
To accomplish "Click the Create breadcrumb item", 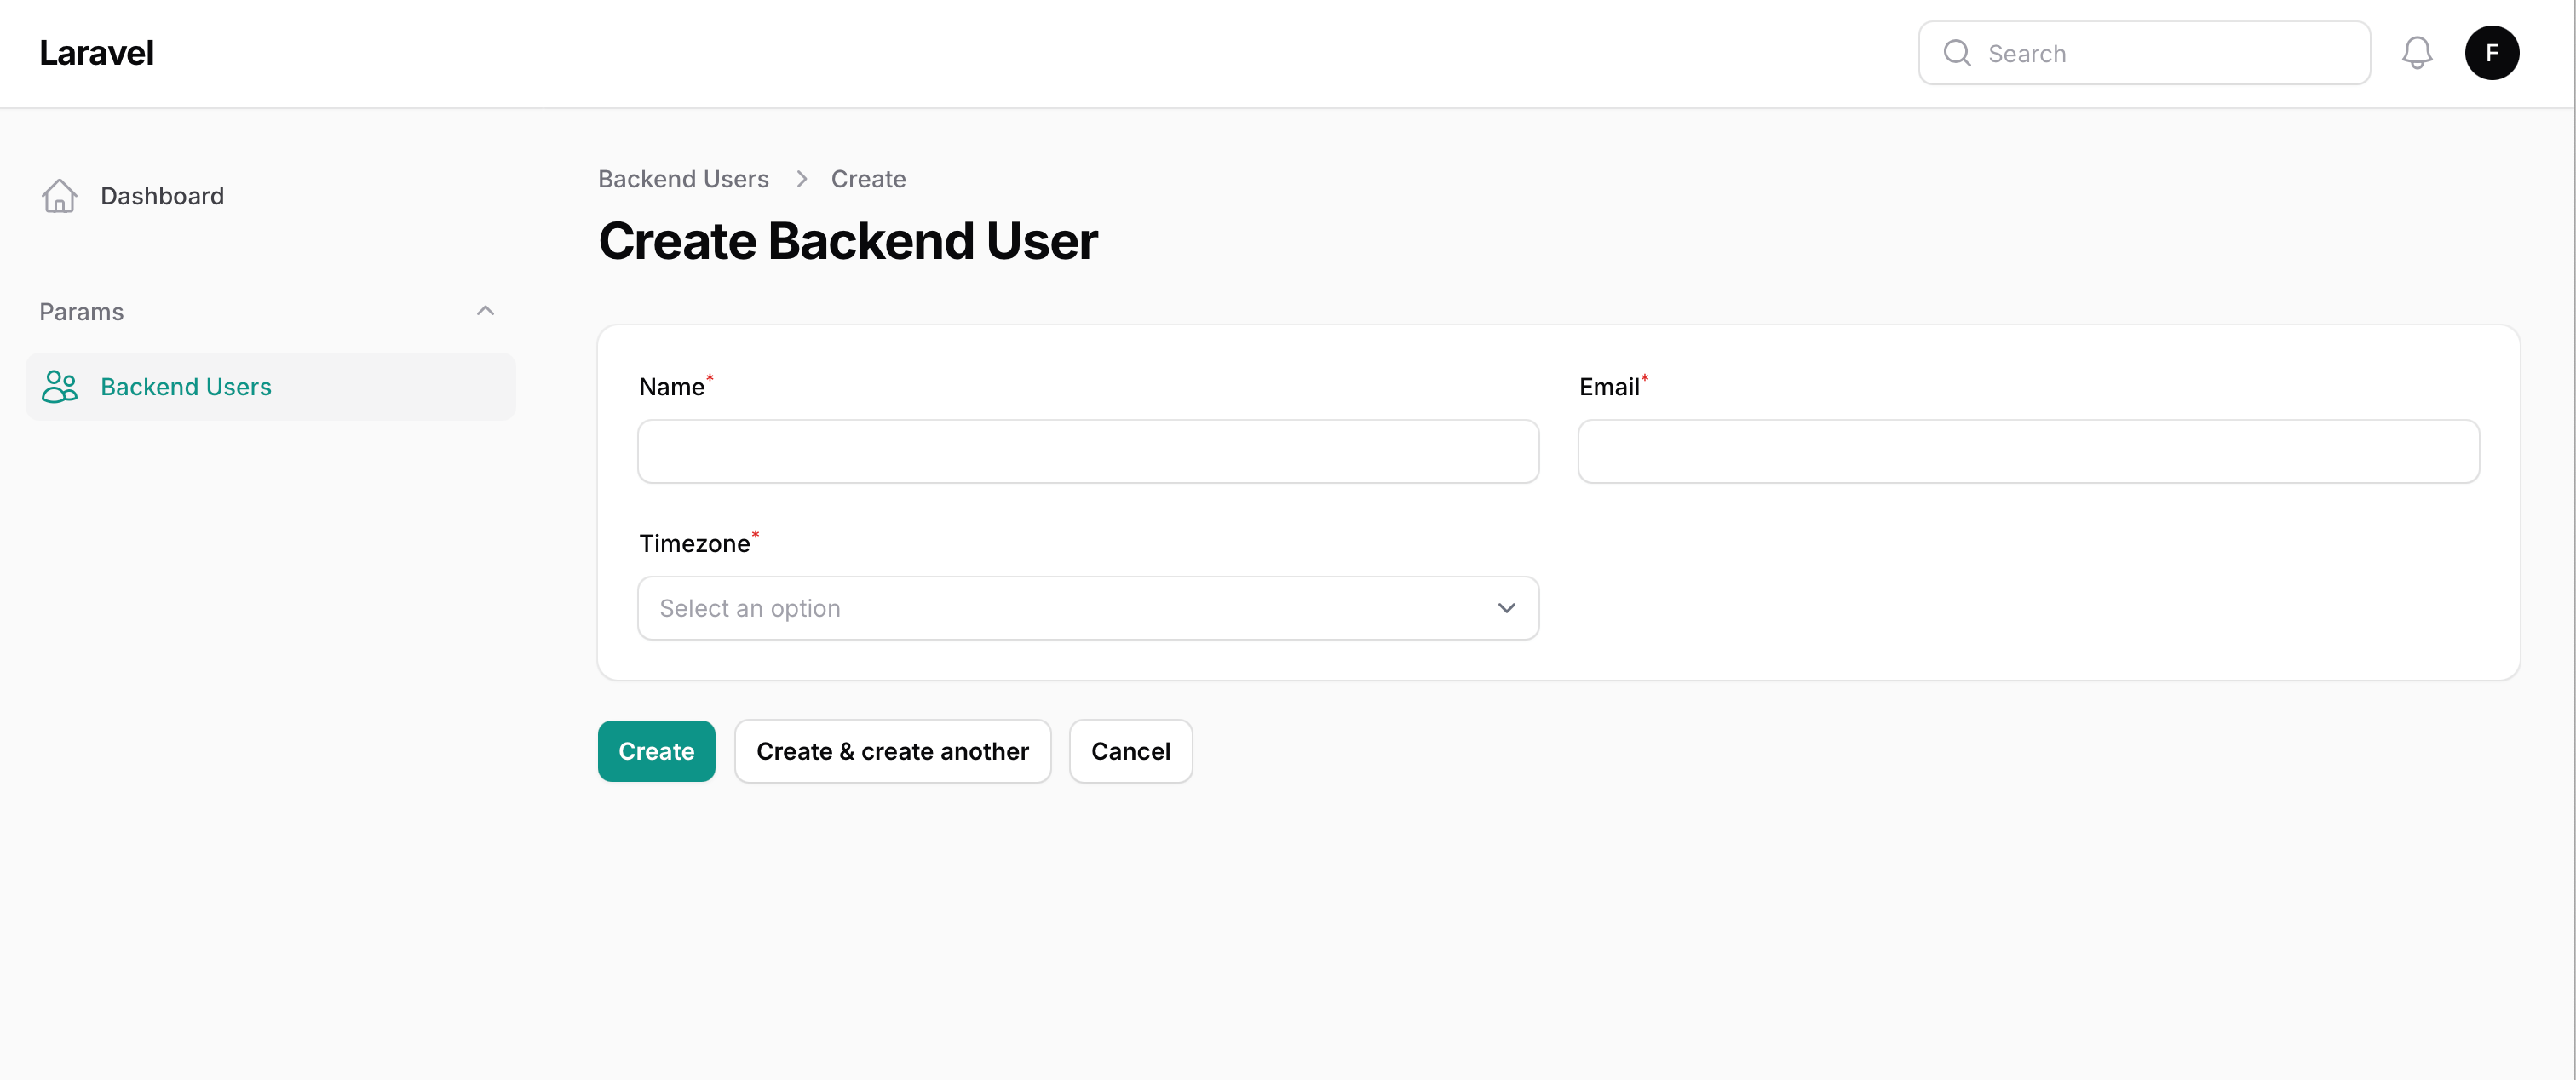I will pos(868,179).
